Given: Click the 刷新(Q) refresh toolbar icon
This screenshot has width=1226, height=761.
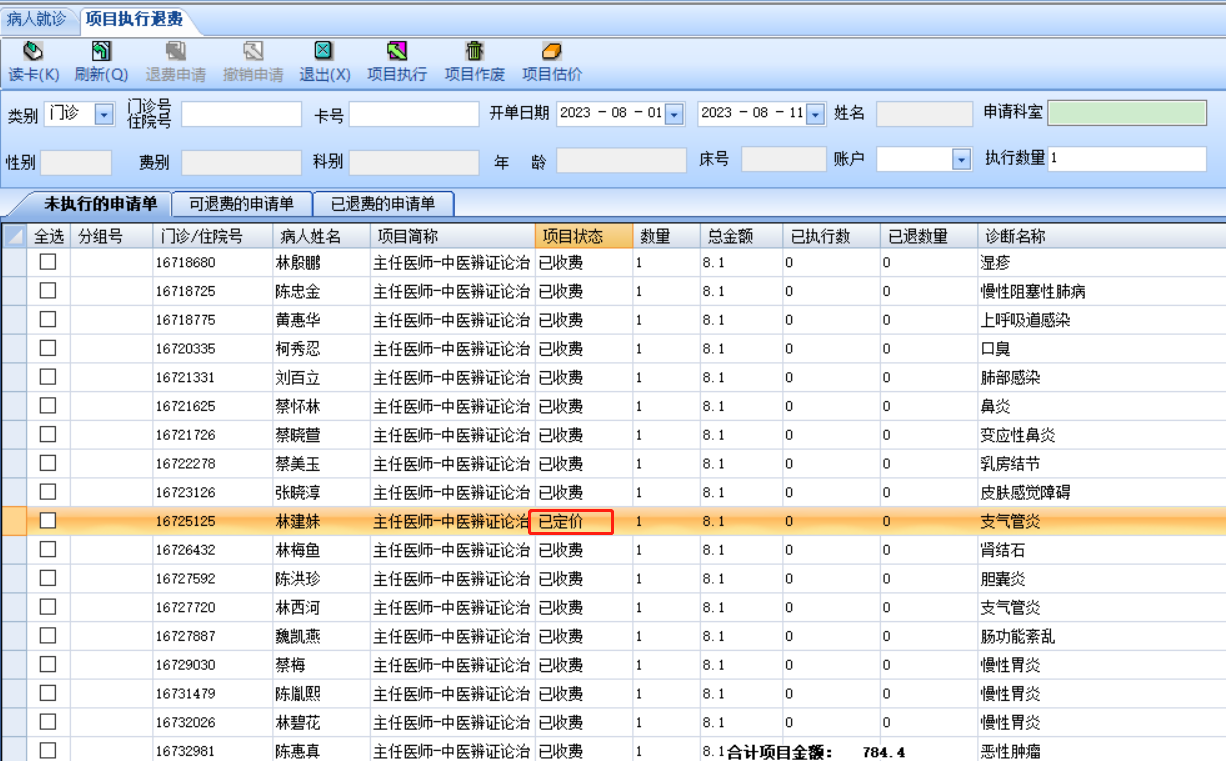Looking at the screenshot, I should pos(101,51).
